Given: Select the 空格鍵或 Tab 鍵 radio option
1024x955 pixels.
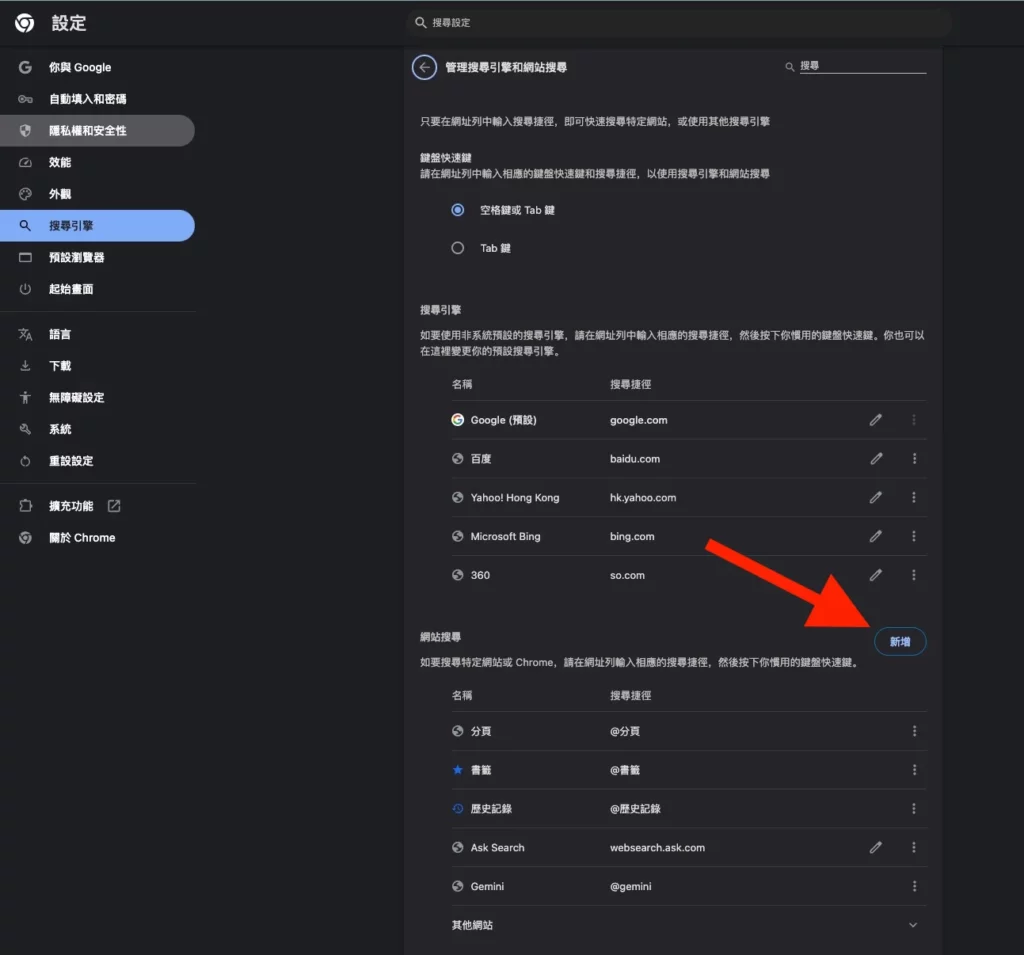Looking at the screenshot, I should click(458, 210).
